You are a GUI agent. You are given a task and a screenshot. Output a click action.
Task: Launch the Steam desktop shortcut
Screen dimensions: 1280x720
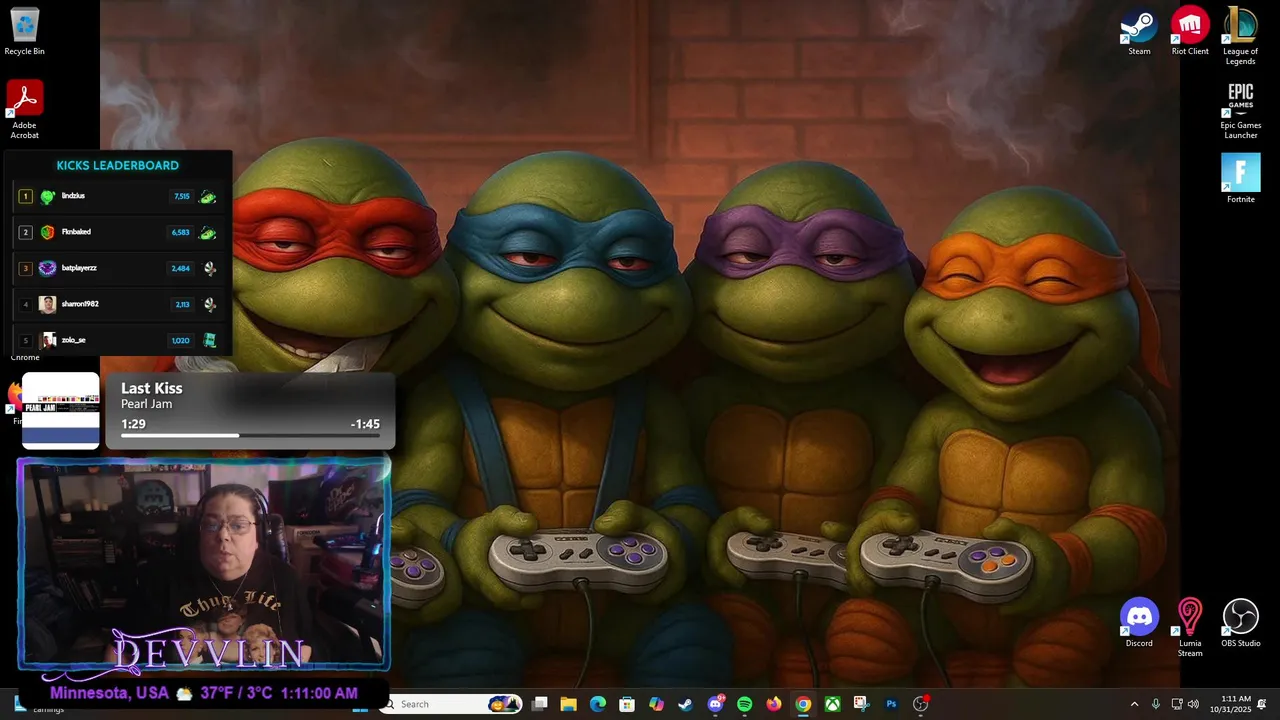point(1139,31)
